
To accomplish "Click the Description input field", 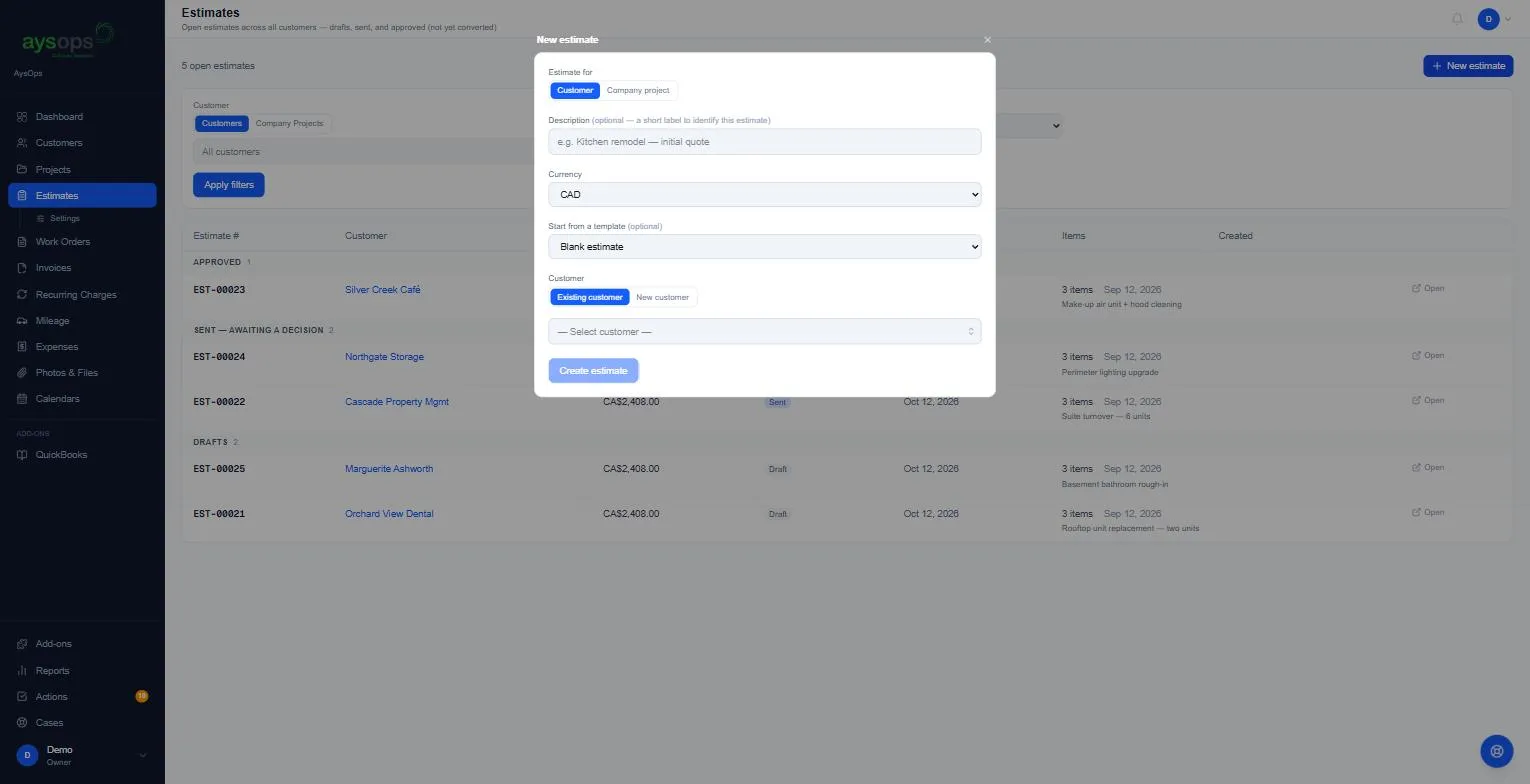I will pyautogui.click(x=765, y=142).
